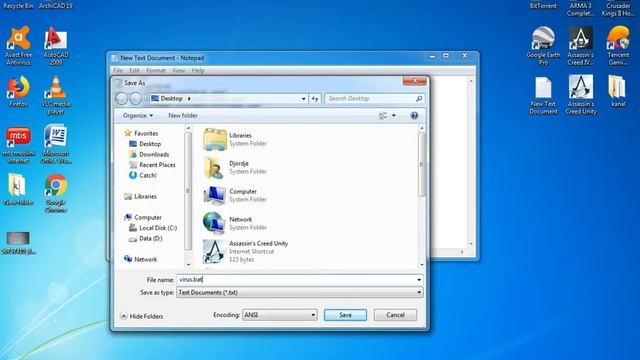Screen dimensions: 640x360
Task: Open the Save As help icon
Action: pyautogui.click(x=414, y=116)
